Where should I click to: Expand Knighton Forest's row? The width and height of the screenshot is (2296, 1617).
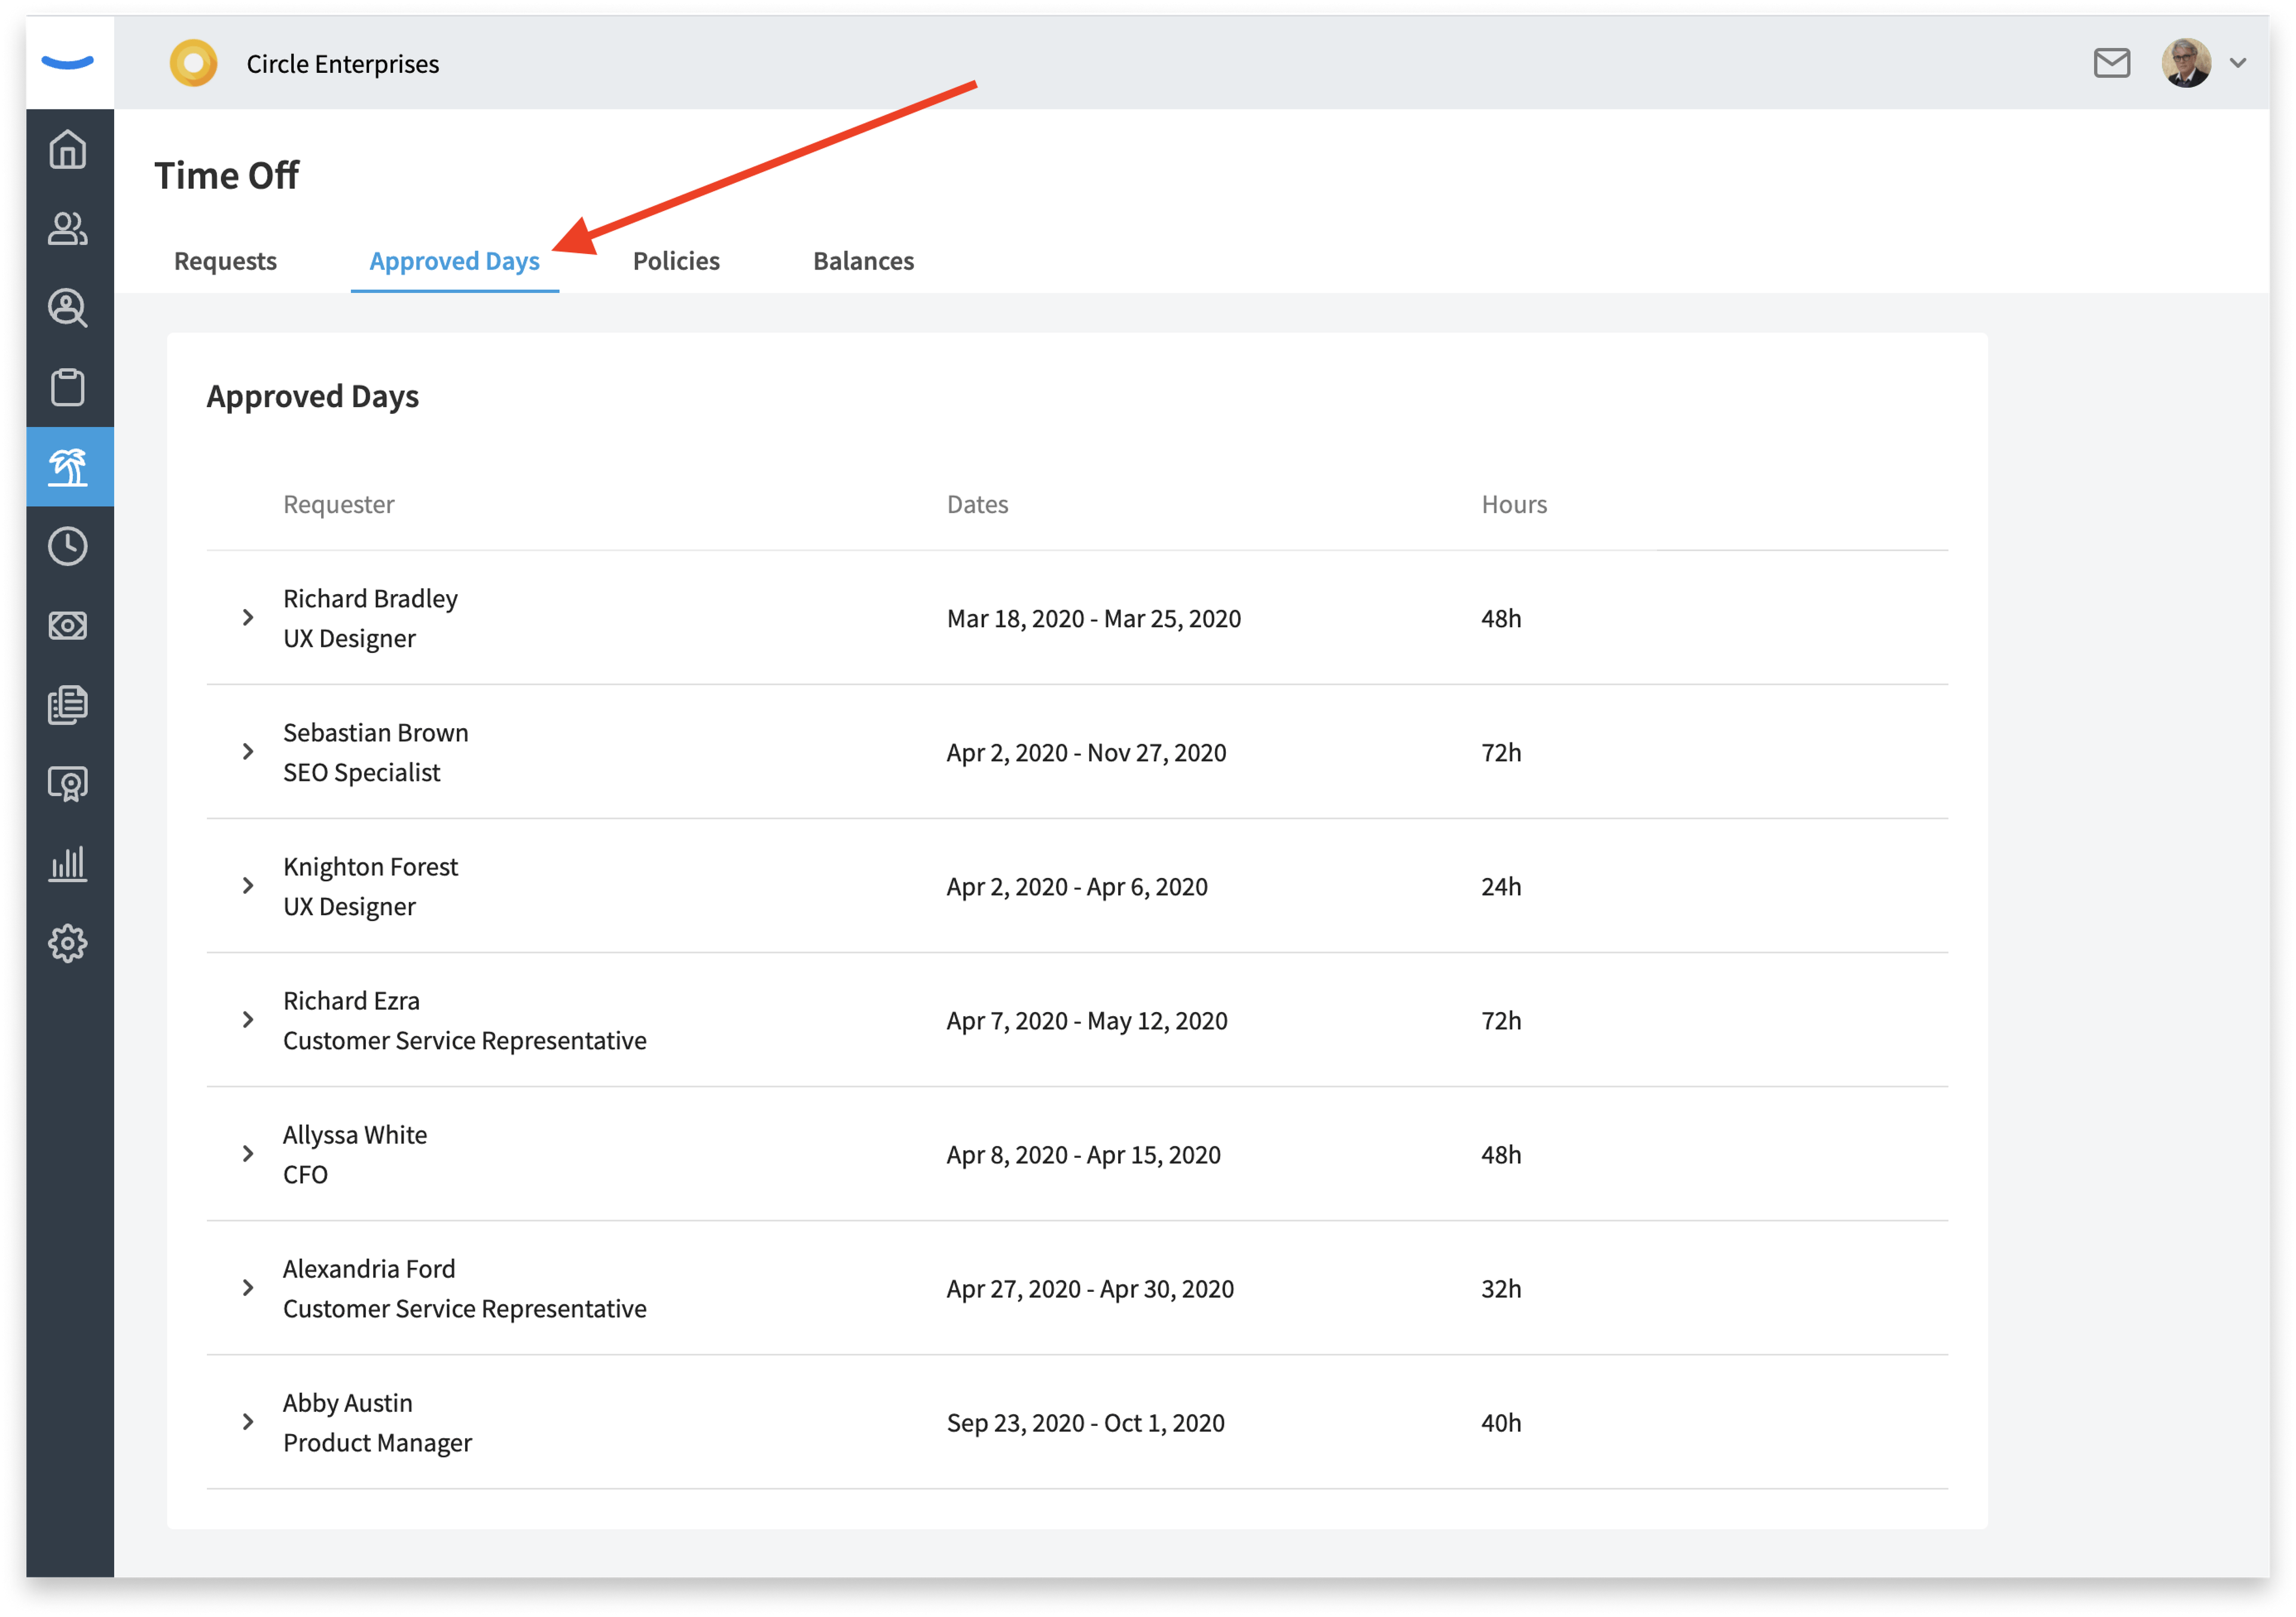[x=248, y=886]
